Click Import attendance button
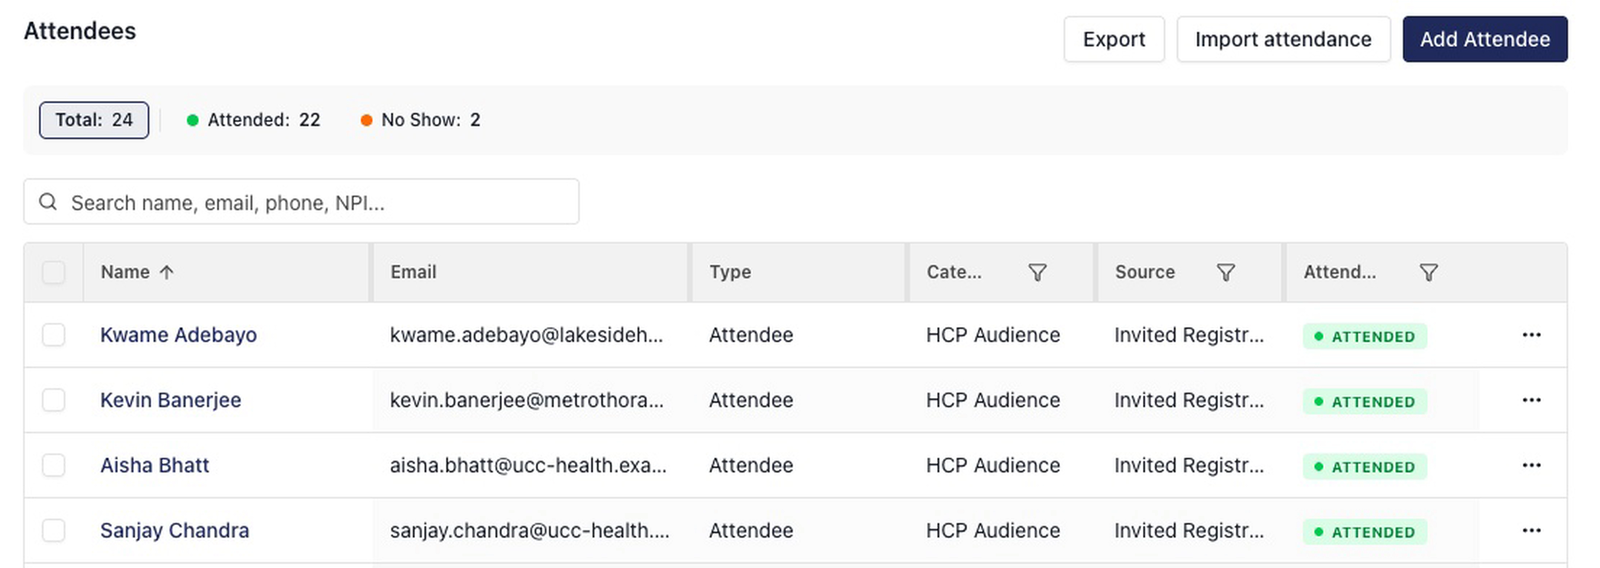Image resolution: width=1600 pixels, height=568 pixels. point(1283,39)
